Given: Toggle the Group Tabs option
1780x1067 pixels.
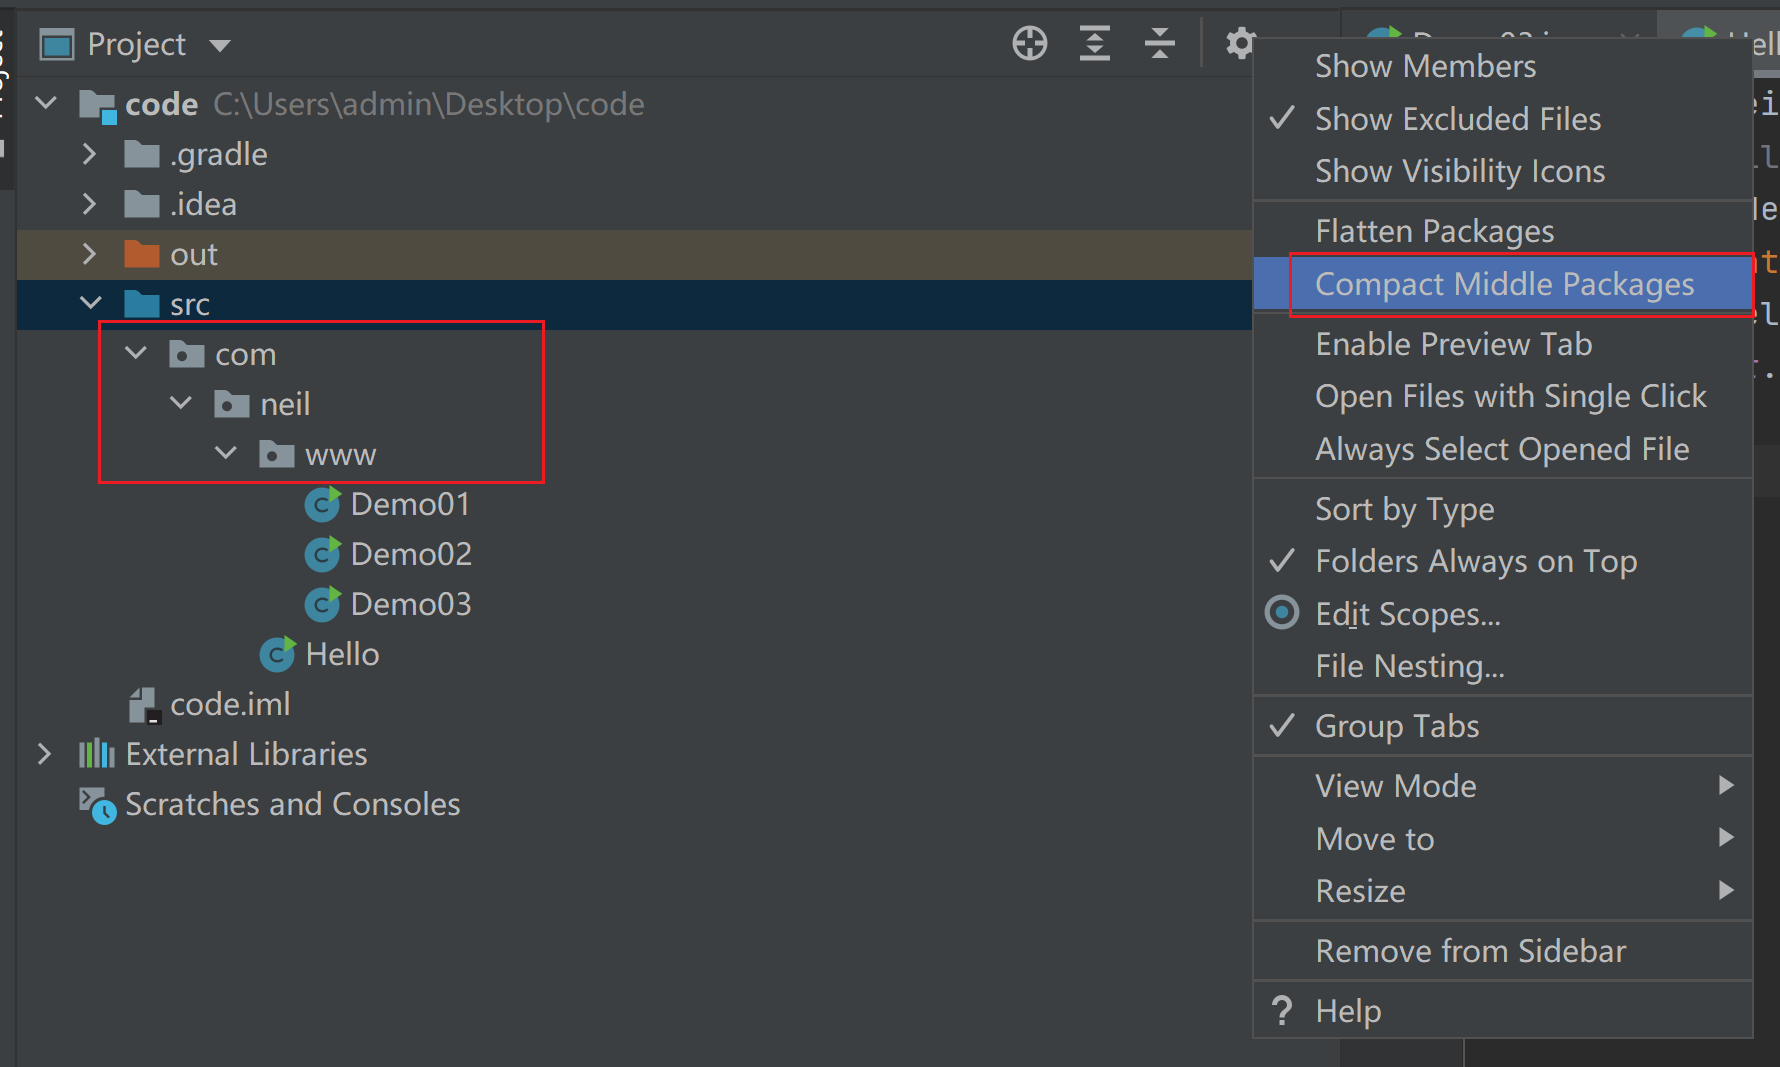Looking at the screenshot, I should point(1397,726).
